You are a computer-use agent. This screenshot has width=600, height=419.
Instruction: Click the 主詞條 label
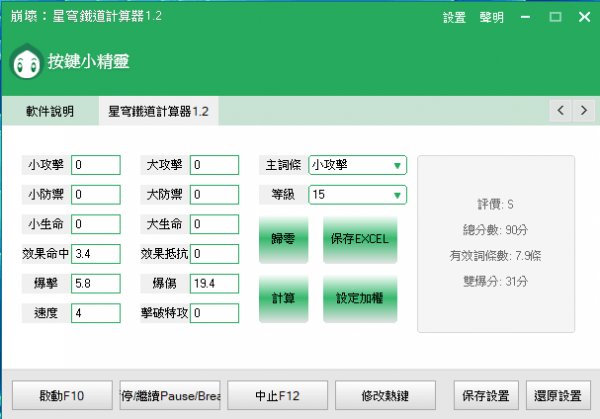pos(283,165)
